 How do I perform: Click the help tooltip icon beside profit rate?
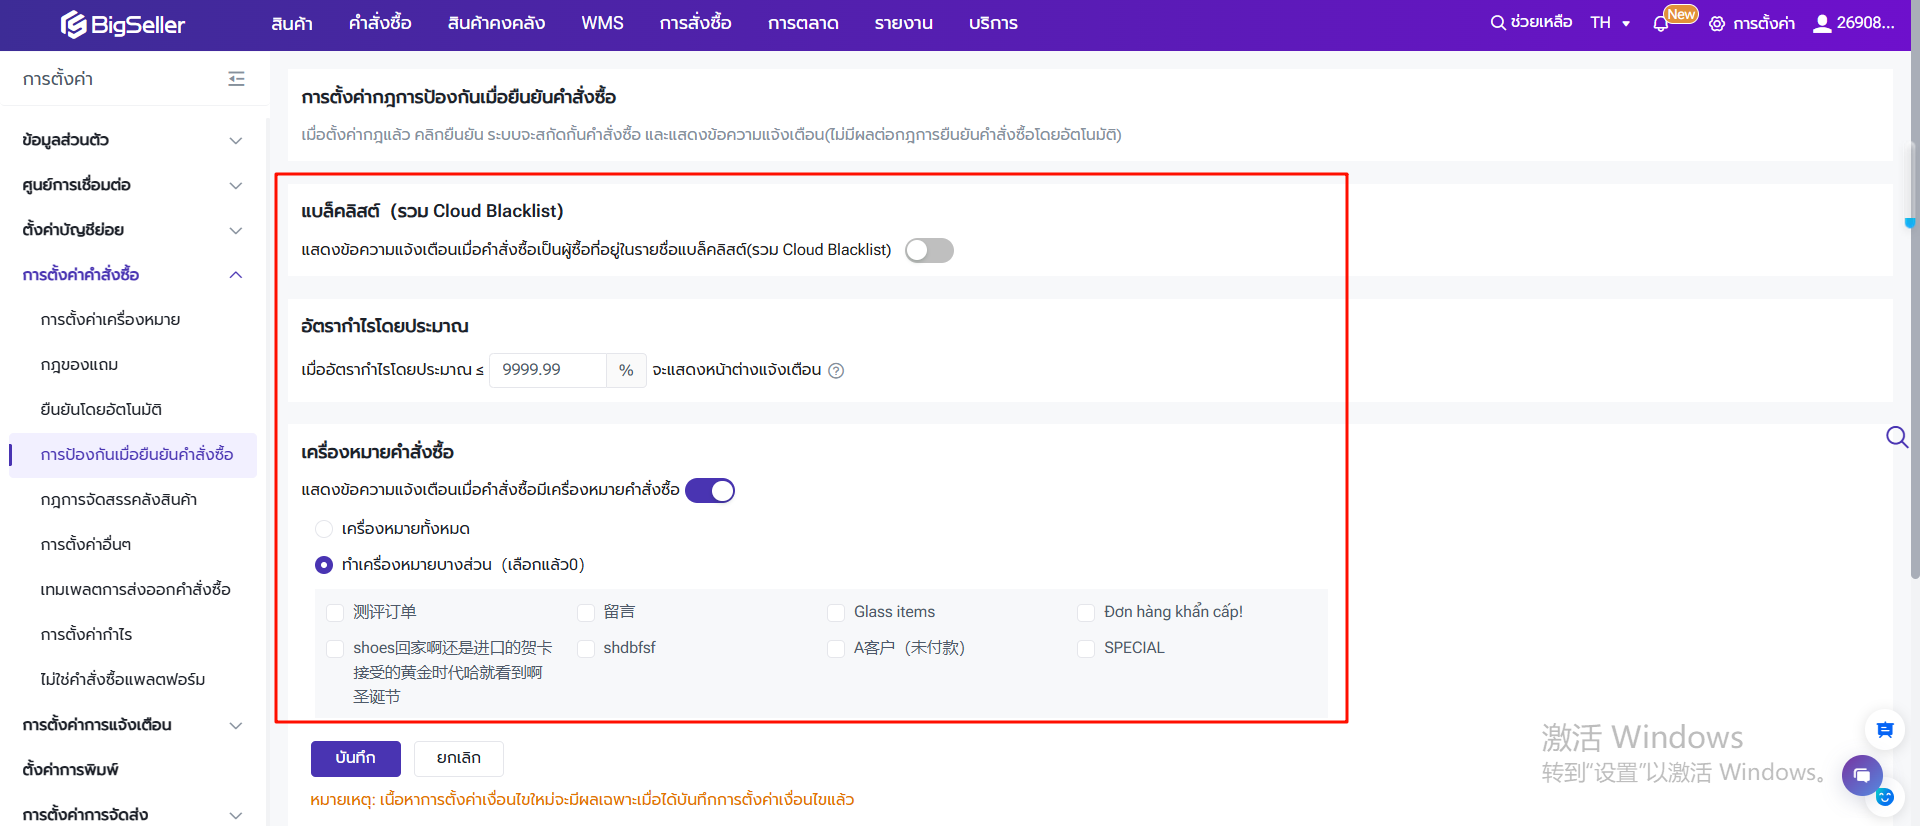(x=837, y=371)
